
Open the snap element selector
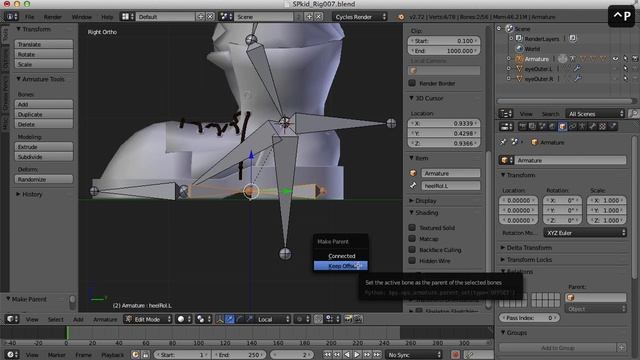[x=332, y=319]
